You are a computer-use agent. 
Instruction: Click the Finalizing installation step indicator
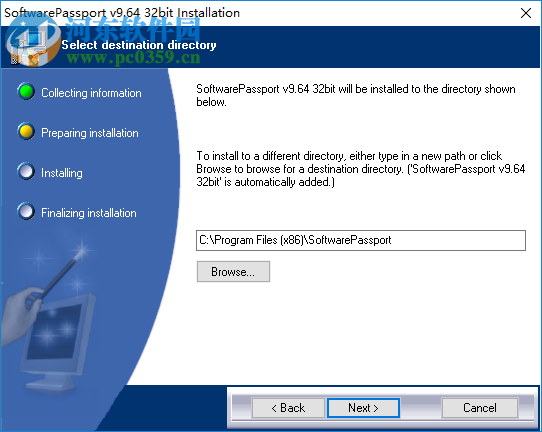pos(26,212)
